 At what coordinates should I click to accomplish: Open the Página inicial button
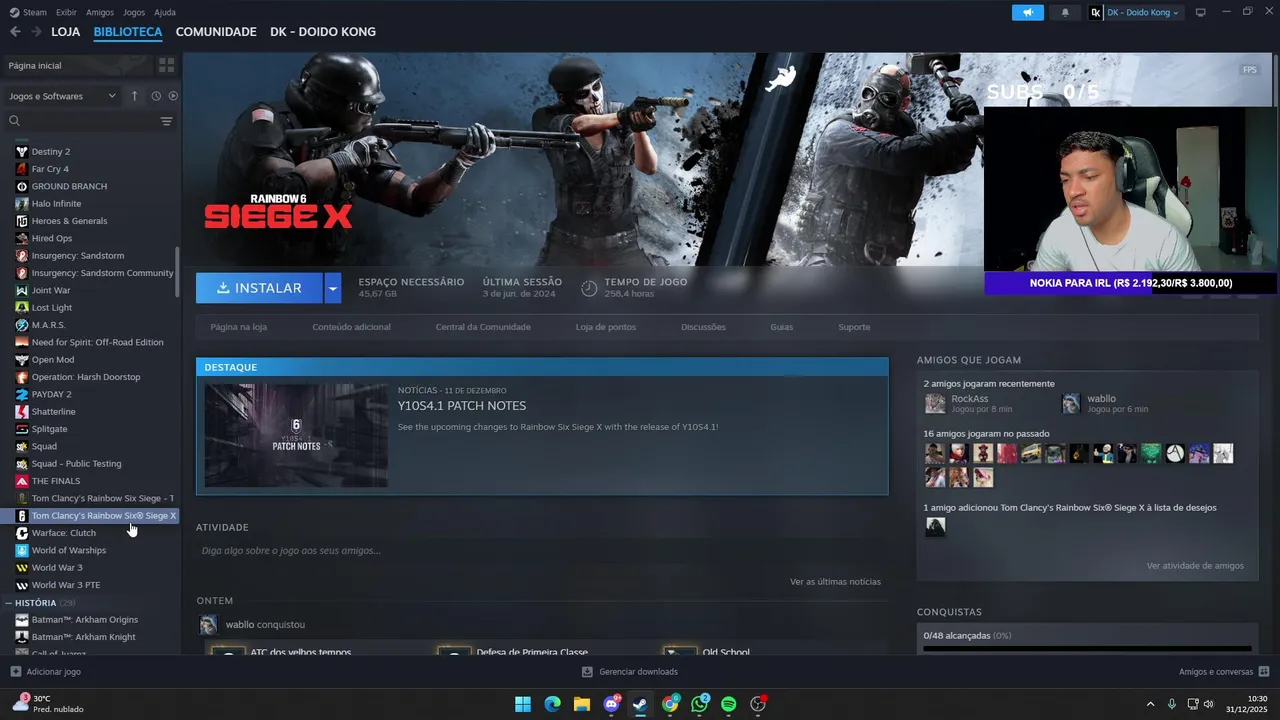tap(78, 65)
